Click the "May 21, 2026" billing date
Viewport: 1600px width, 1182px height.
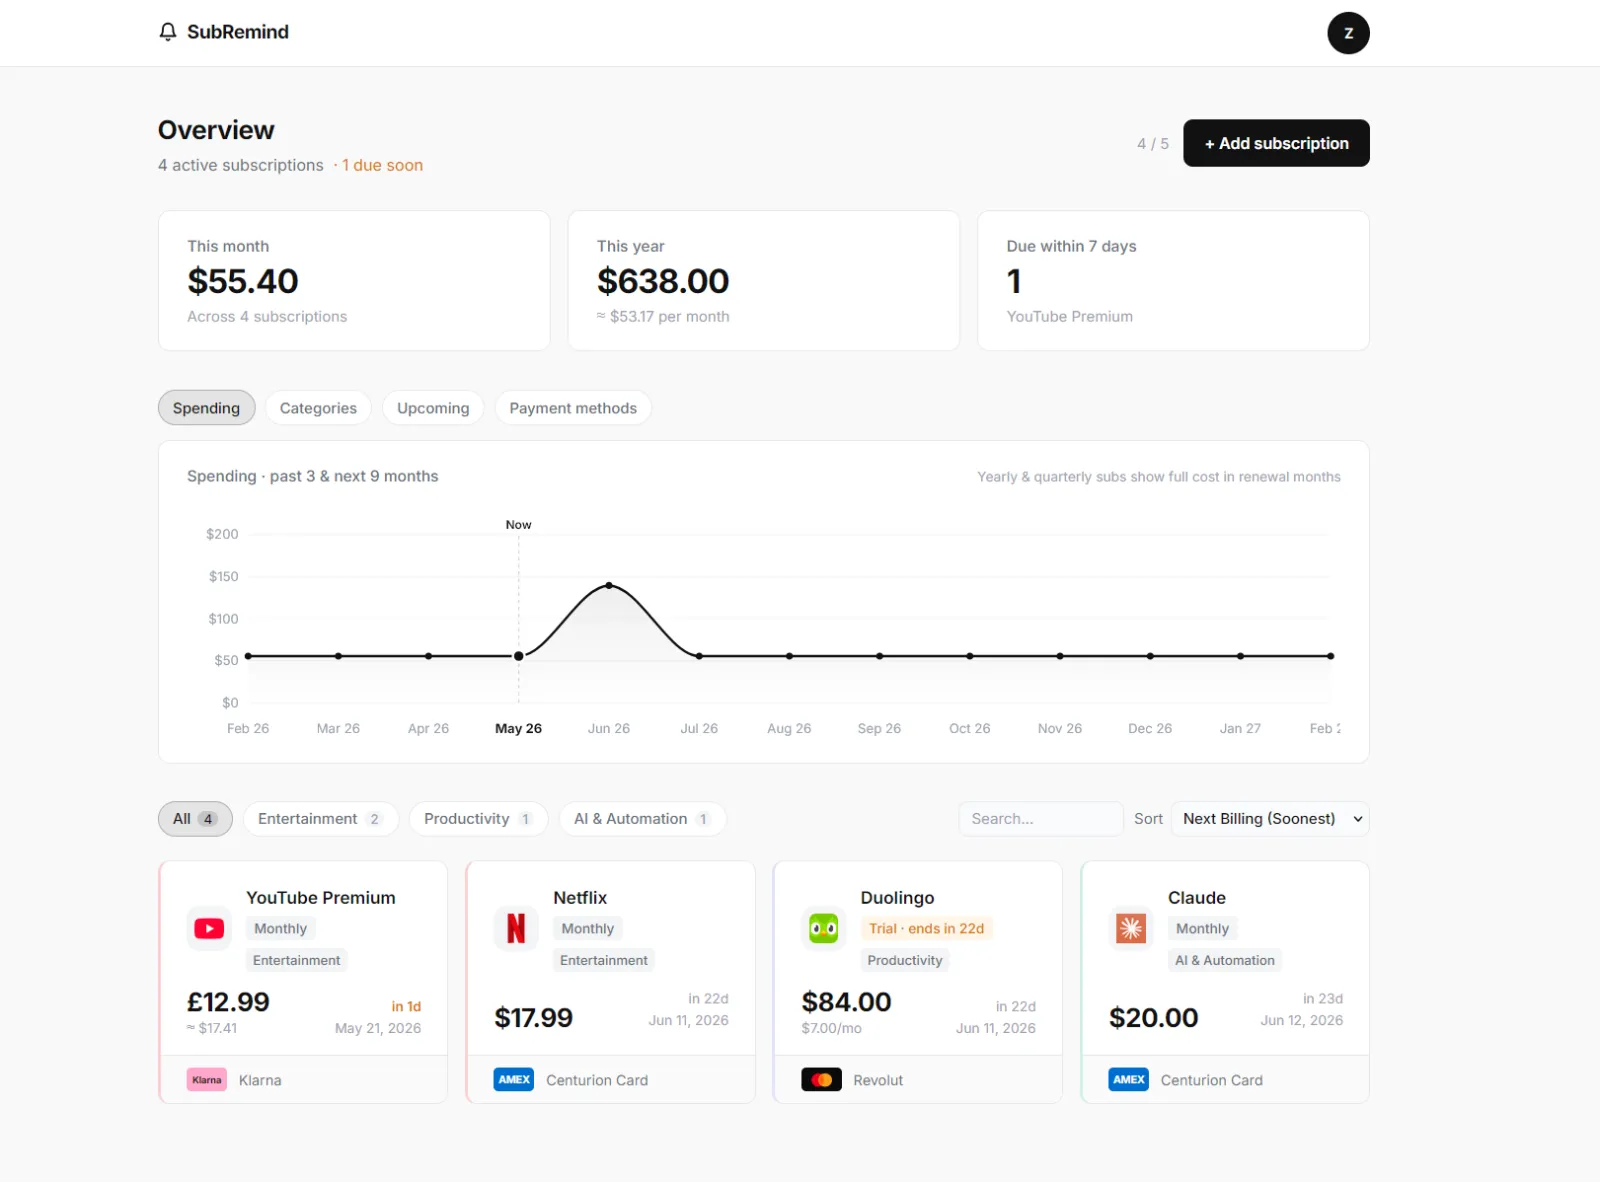(x=378, y=1028)
